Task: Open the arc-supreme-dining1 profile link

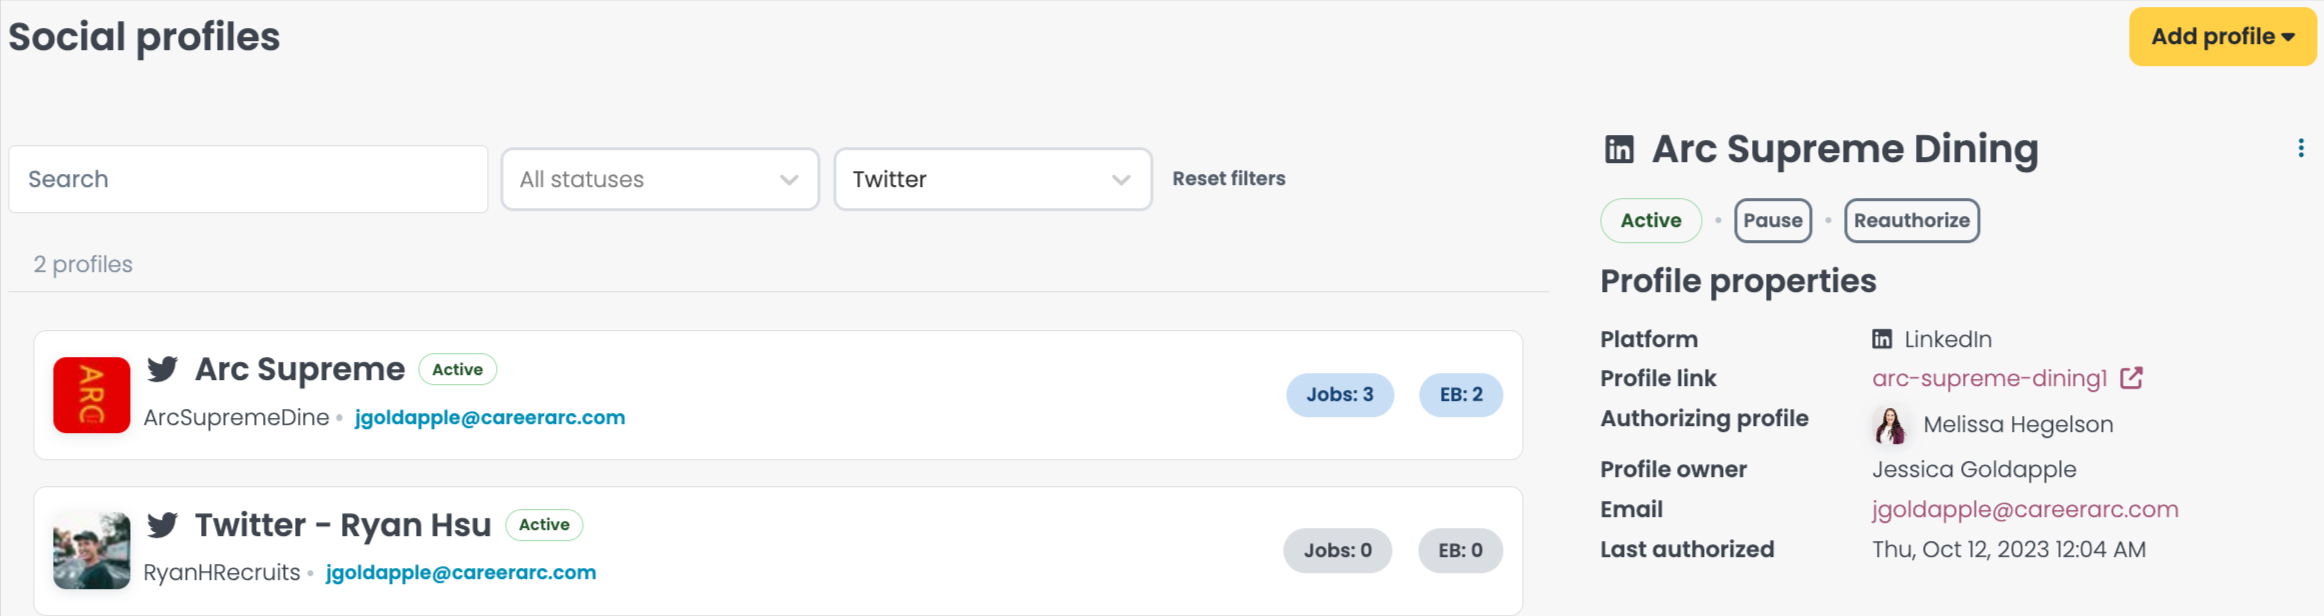Action: point(1989,378)
